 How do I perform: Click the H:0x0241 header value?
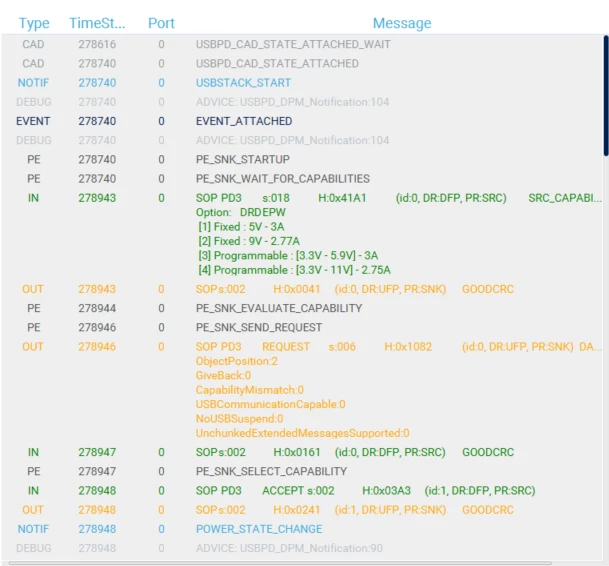point(297,510)
